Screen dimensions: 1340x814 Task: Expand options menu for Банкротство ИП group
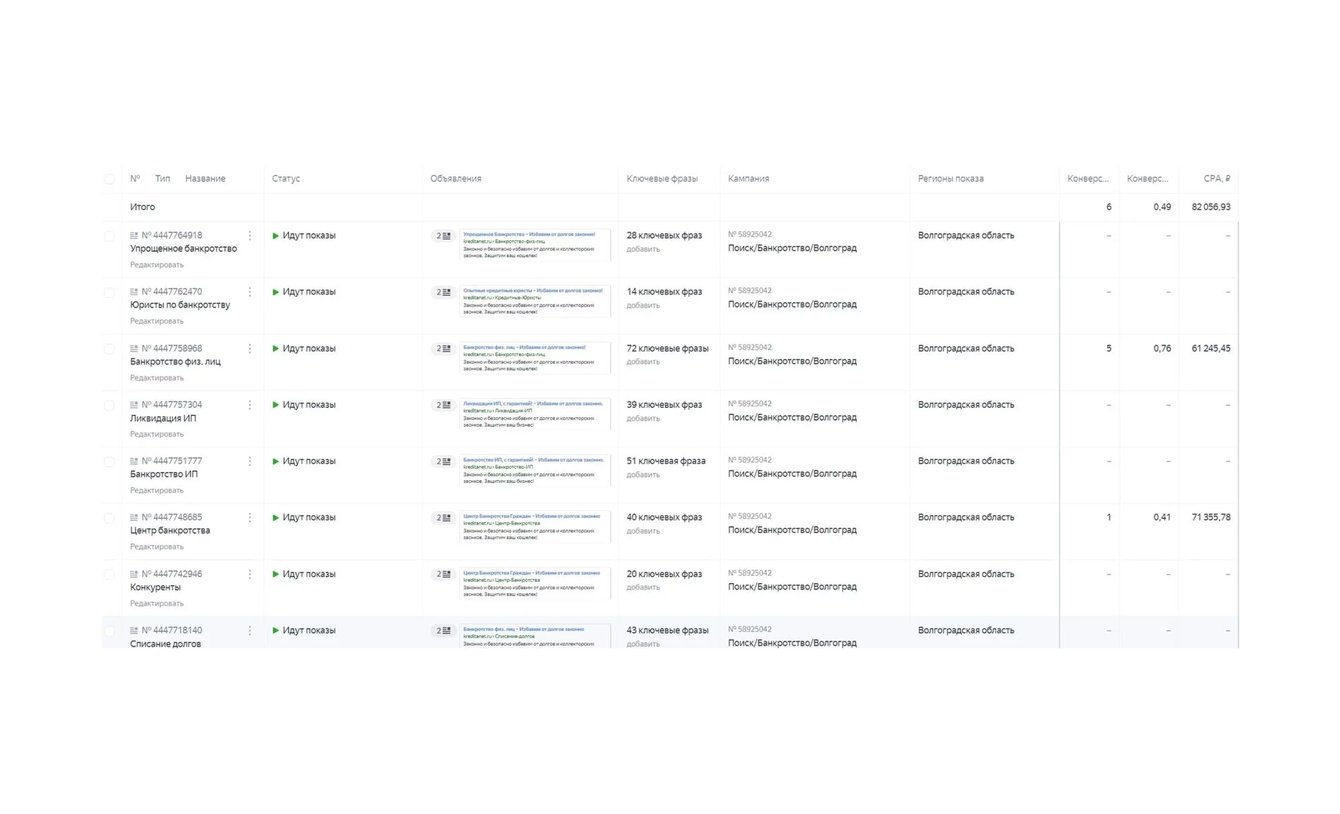click(249, 462)
